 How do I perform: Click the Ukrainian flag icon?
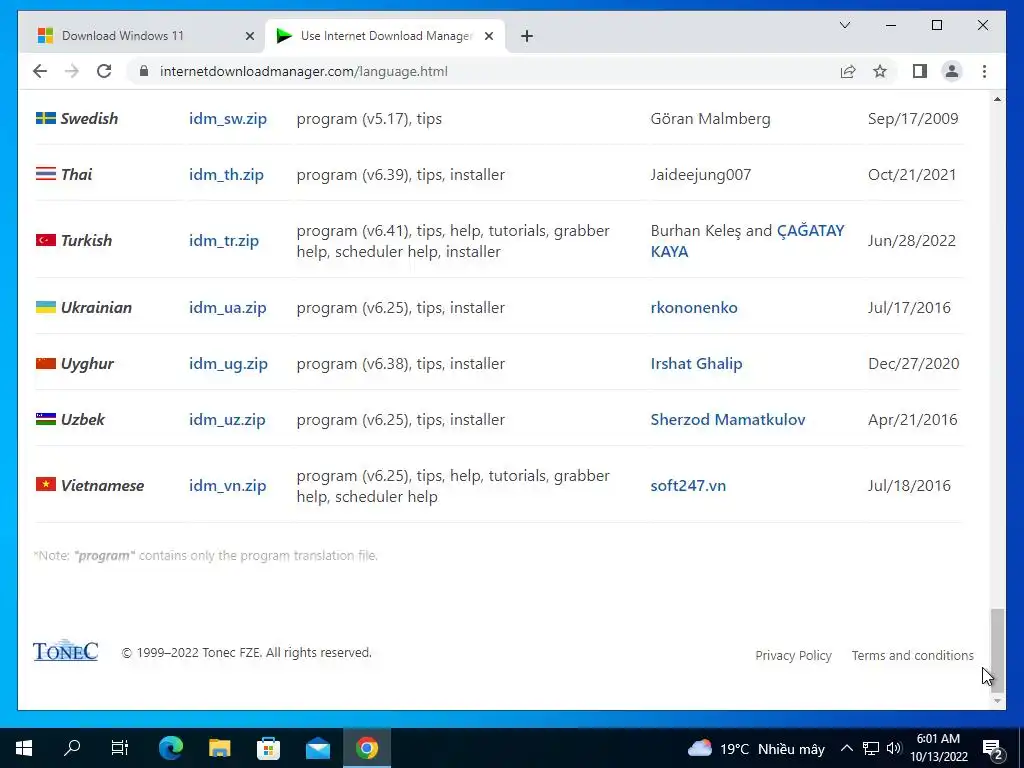(46, 307)
